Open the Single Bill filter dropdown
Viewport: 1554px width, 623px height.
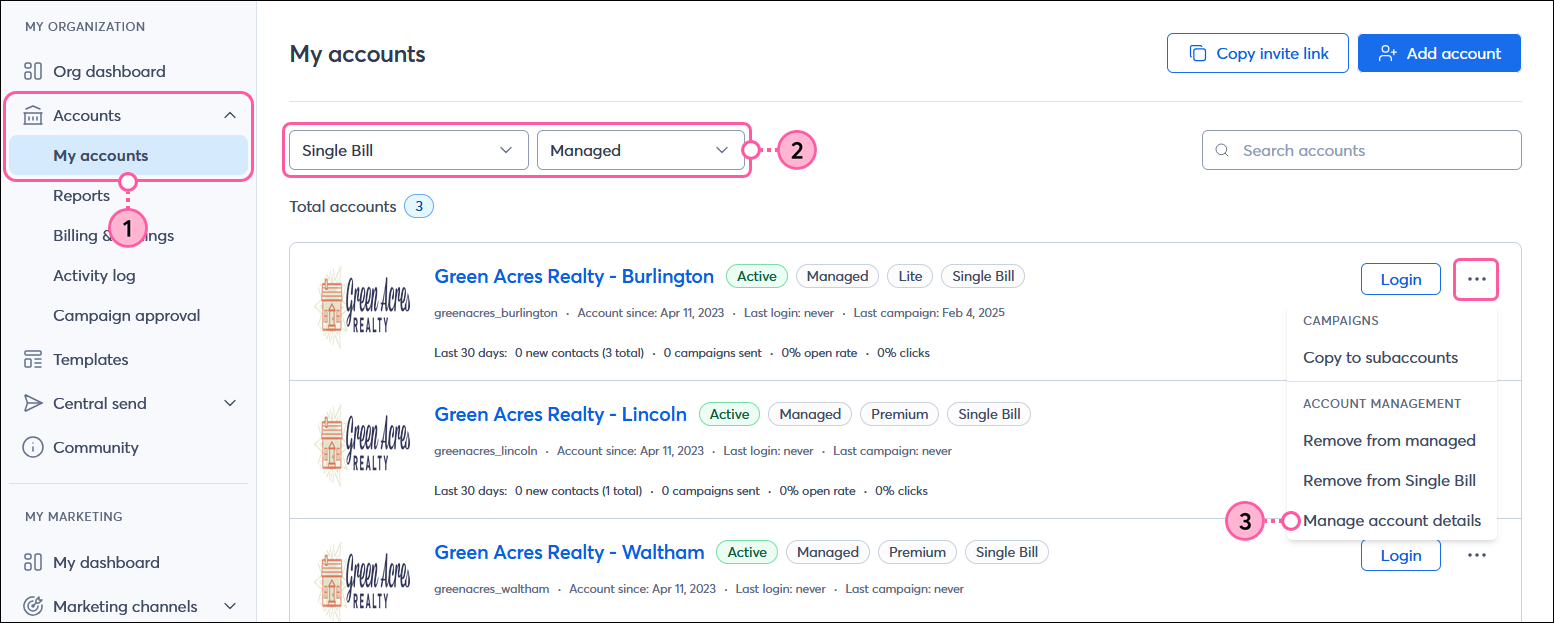(406, 149)
